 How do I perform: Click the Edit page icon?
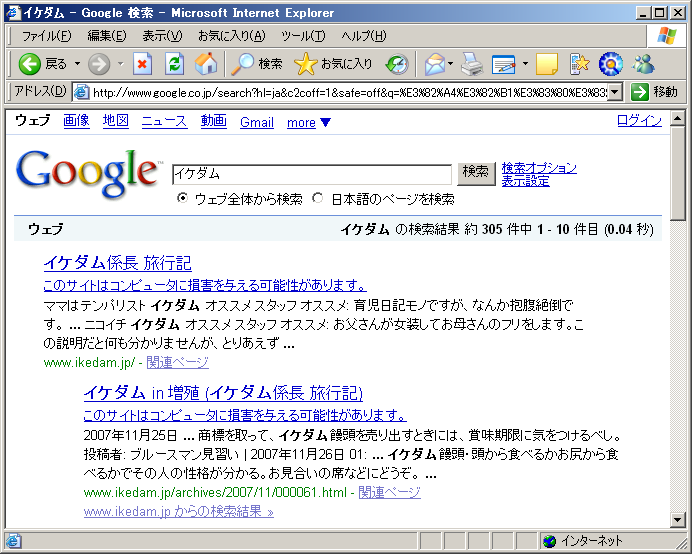click(x=504, y=64)
